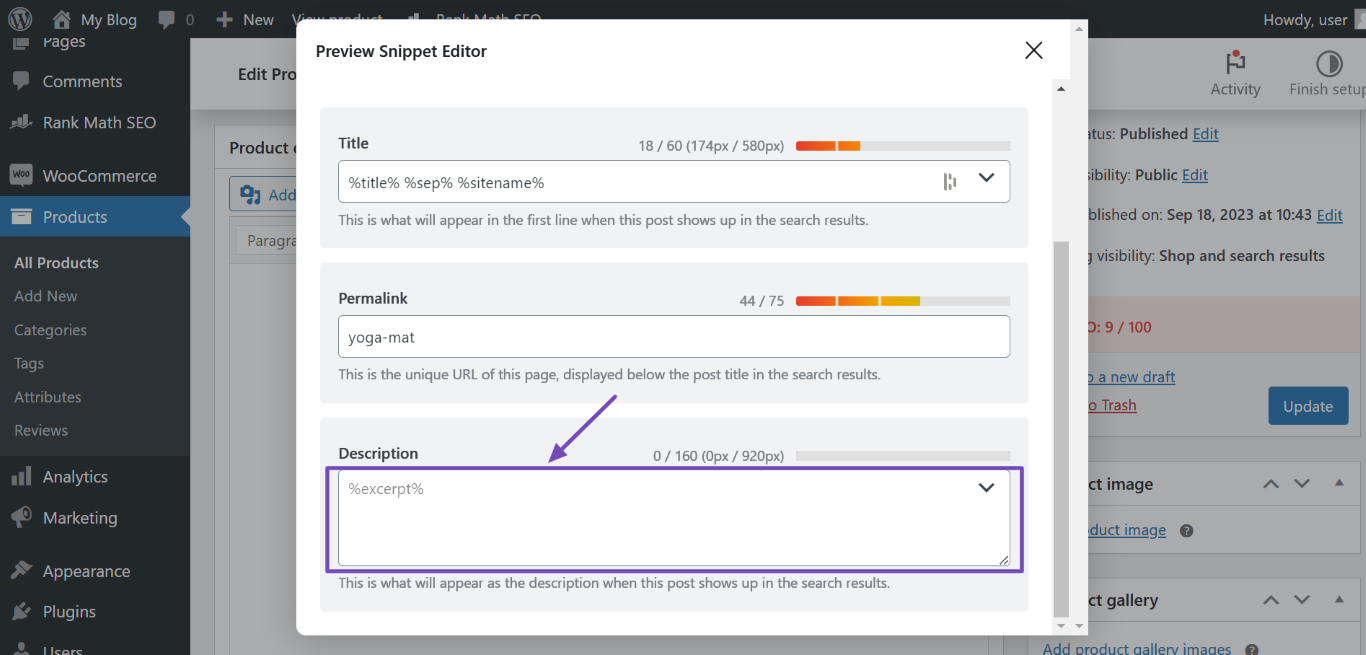This screenshot has height=655, width=1366.
Task: Edit the published date link
Action: (1329, 215)
